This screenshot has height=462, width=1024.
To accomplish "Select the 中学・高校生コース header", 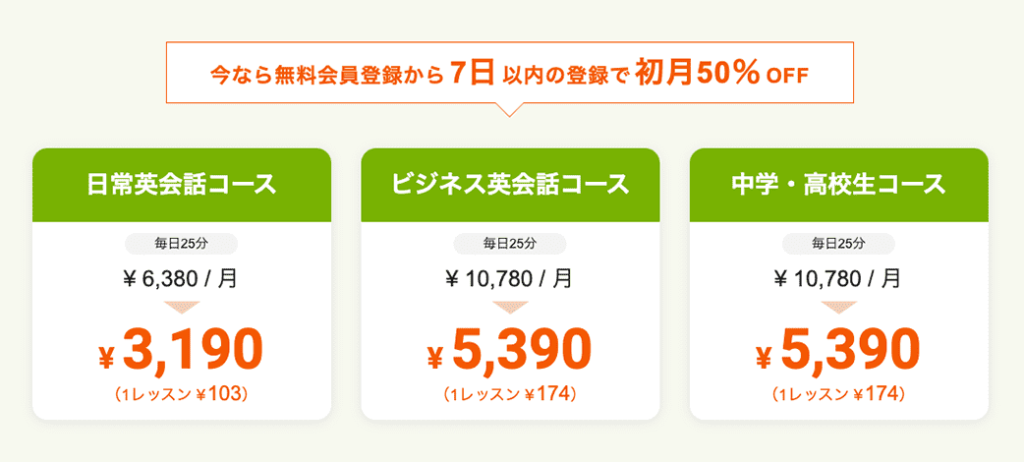I will tap(839, 185).
